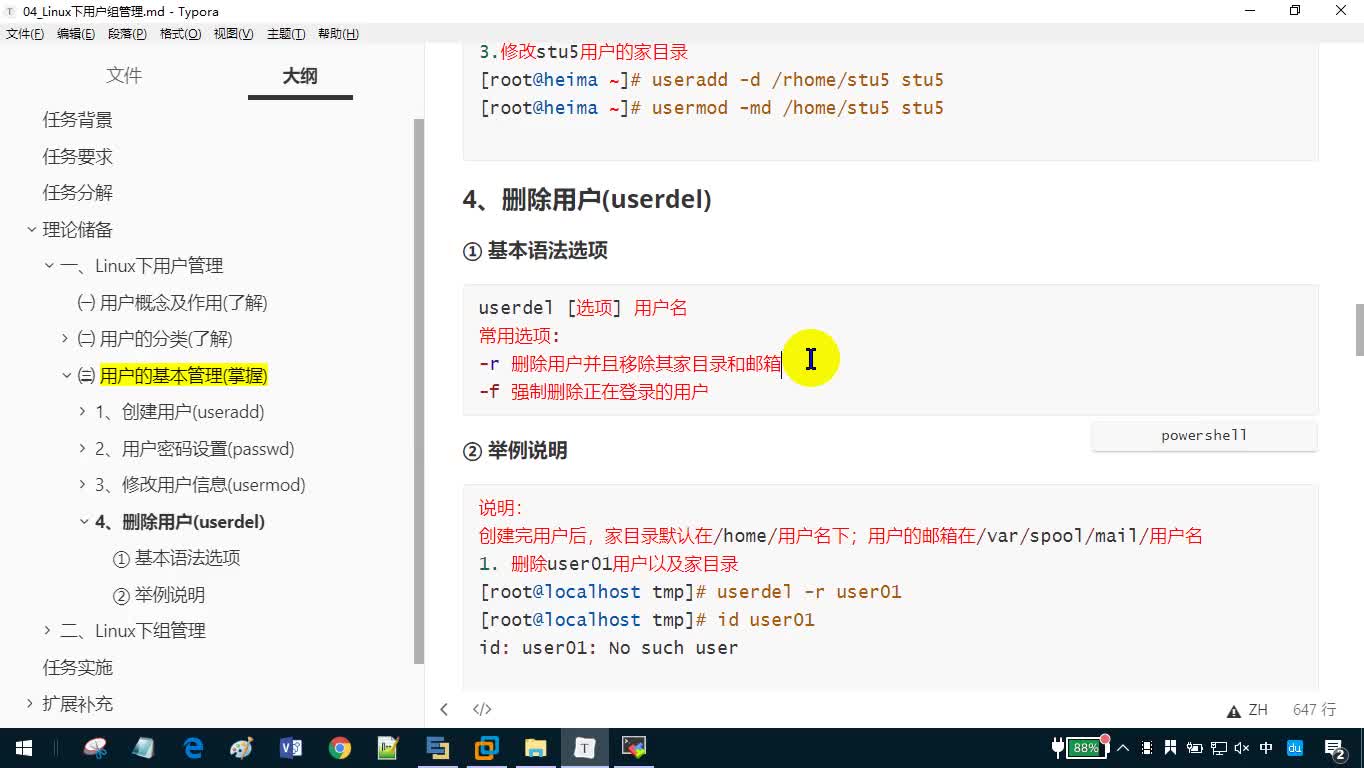Click the '-f 强制删除正在登录的用户' line
This screenshot has width=1364, height=768.
593,392
